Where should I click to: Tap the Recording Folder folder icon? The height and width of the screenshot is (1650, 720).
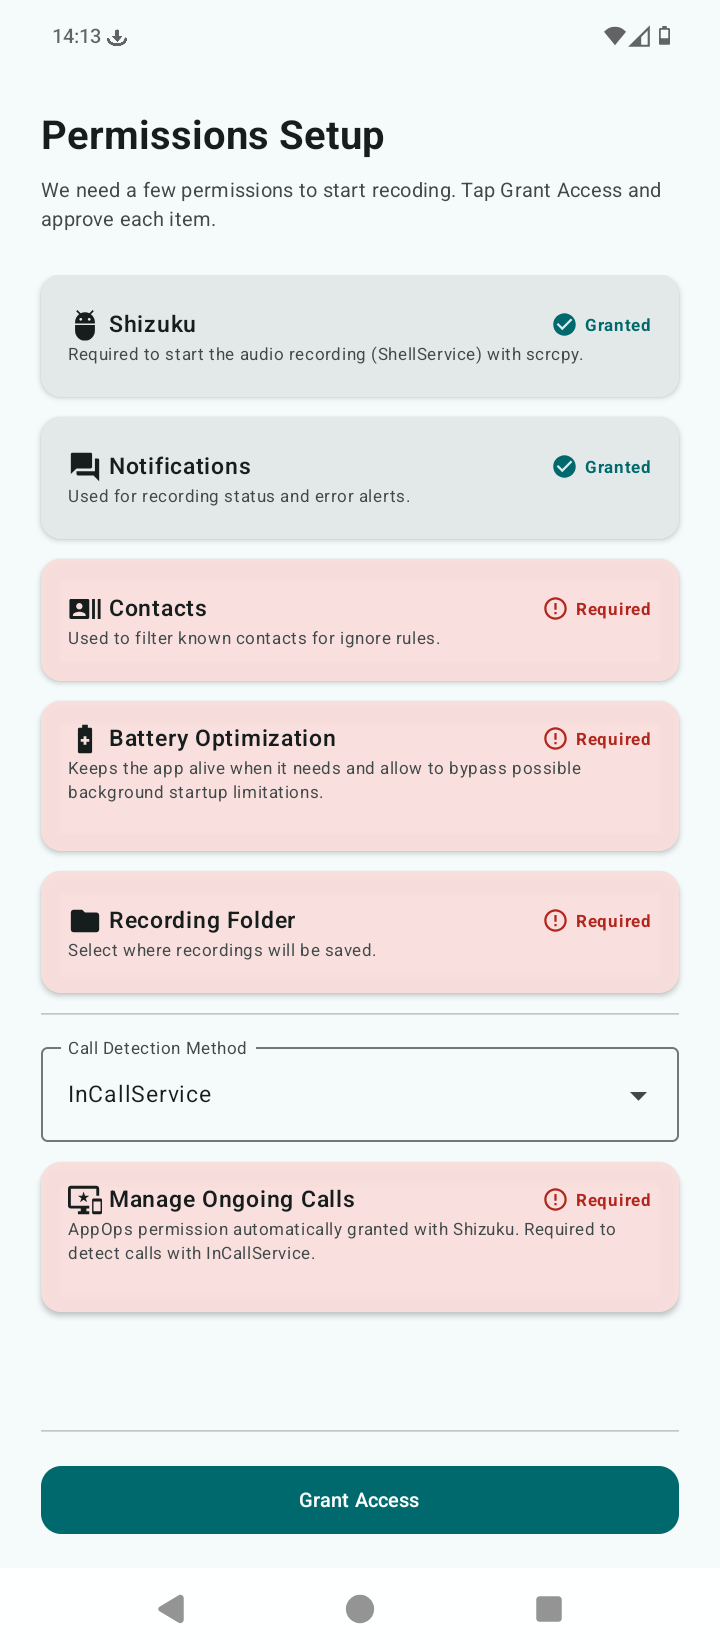[85, 921]
